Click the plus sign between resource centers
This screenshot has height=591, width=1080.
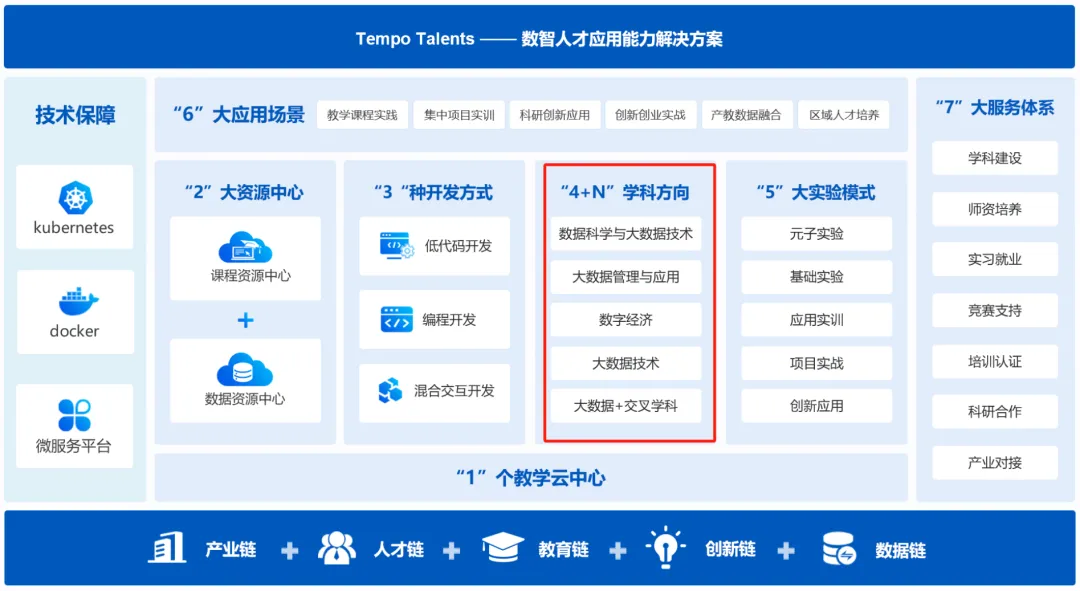[x=245, y=320]
